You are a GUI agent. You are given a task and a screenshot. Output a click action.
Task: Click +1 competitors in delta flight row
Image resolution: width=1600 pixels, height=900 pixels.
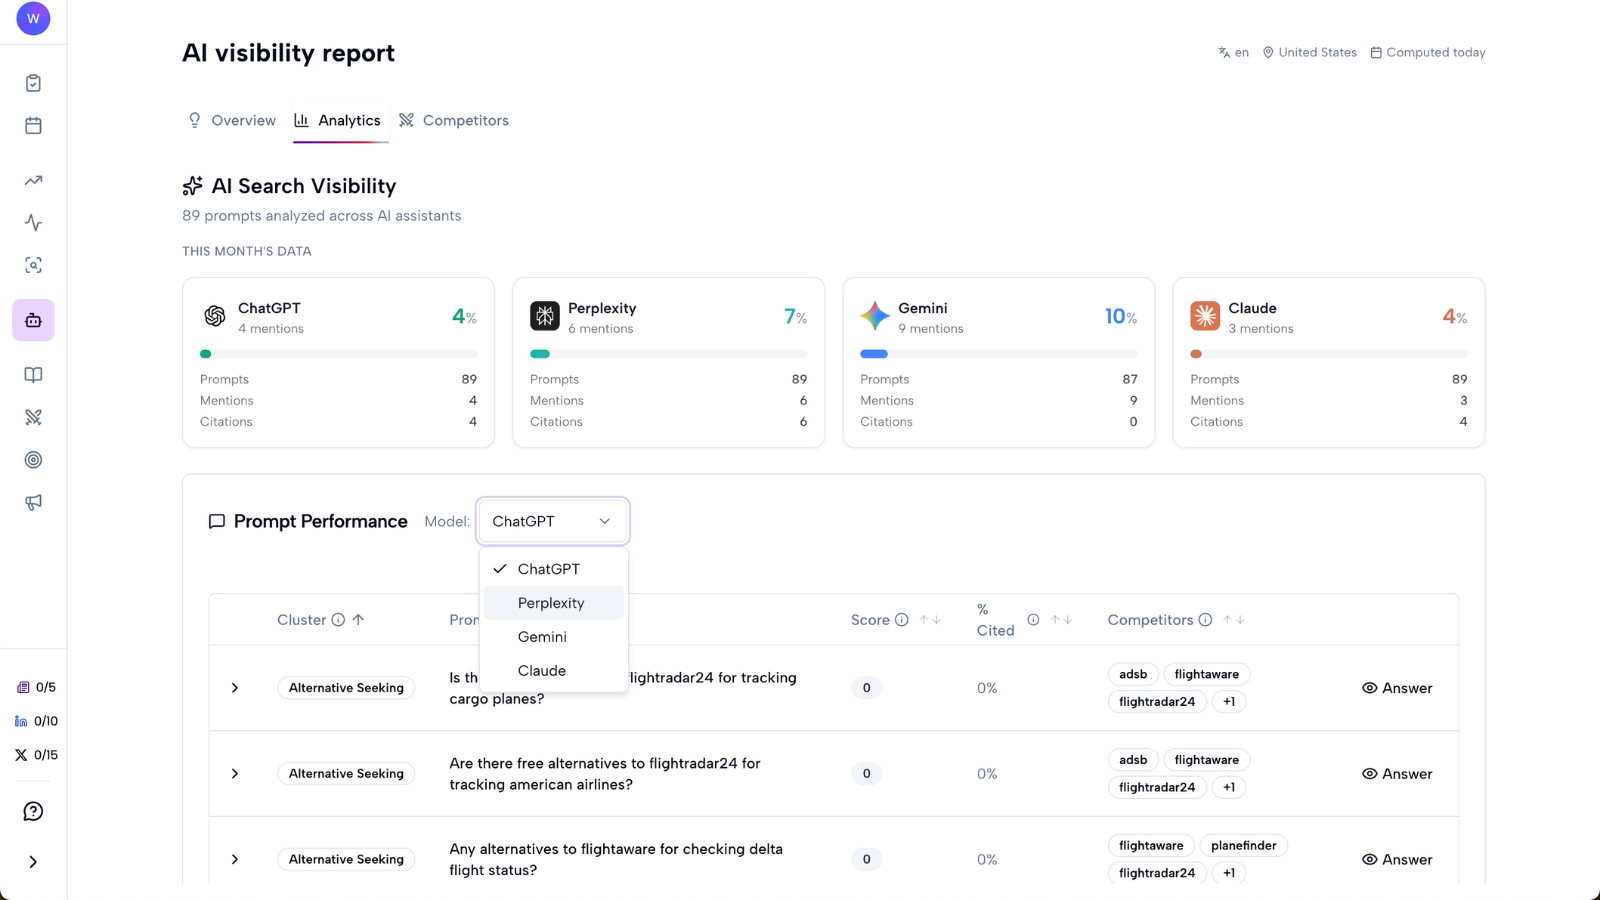[x=1229, y=873]
